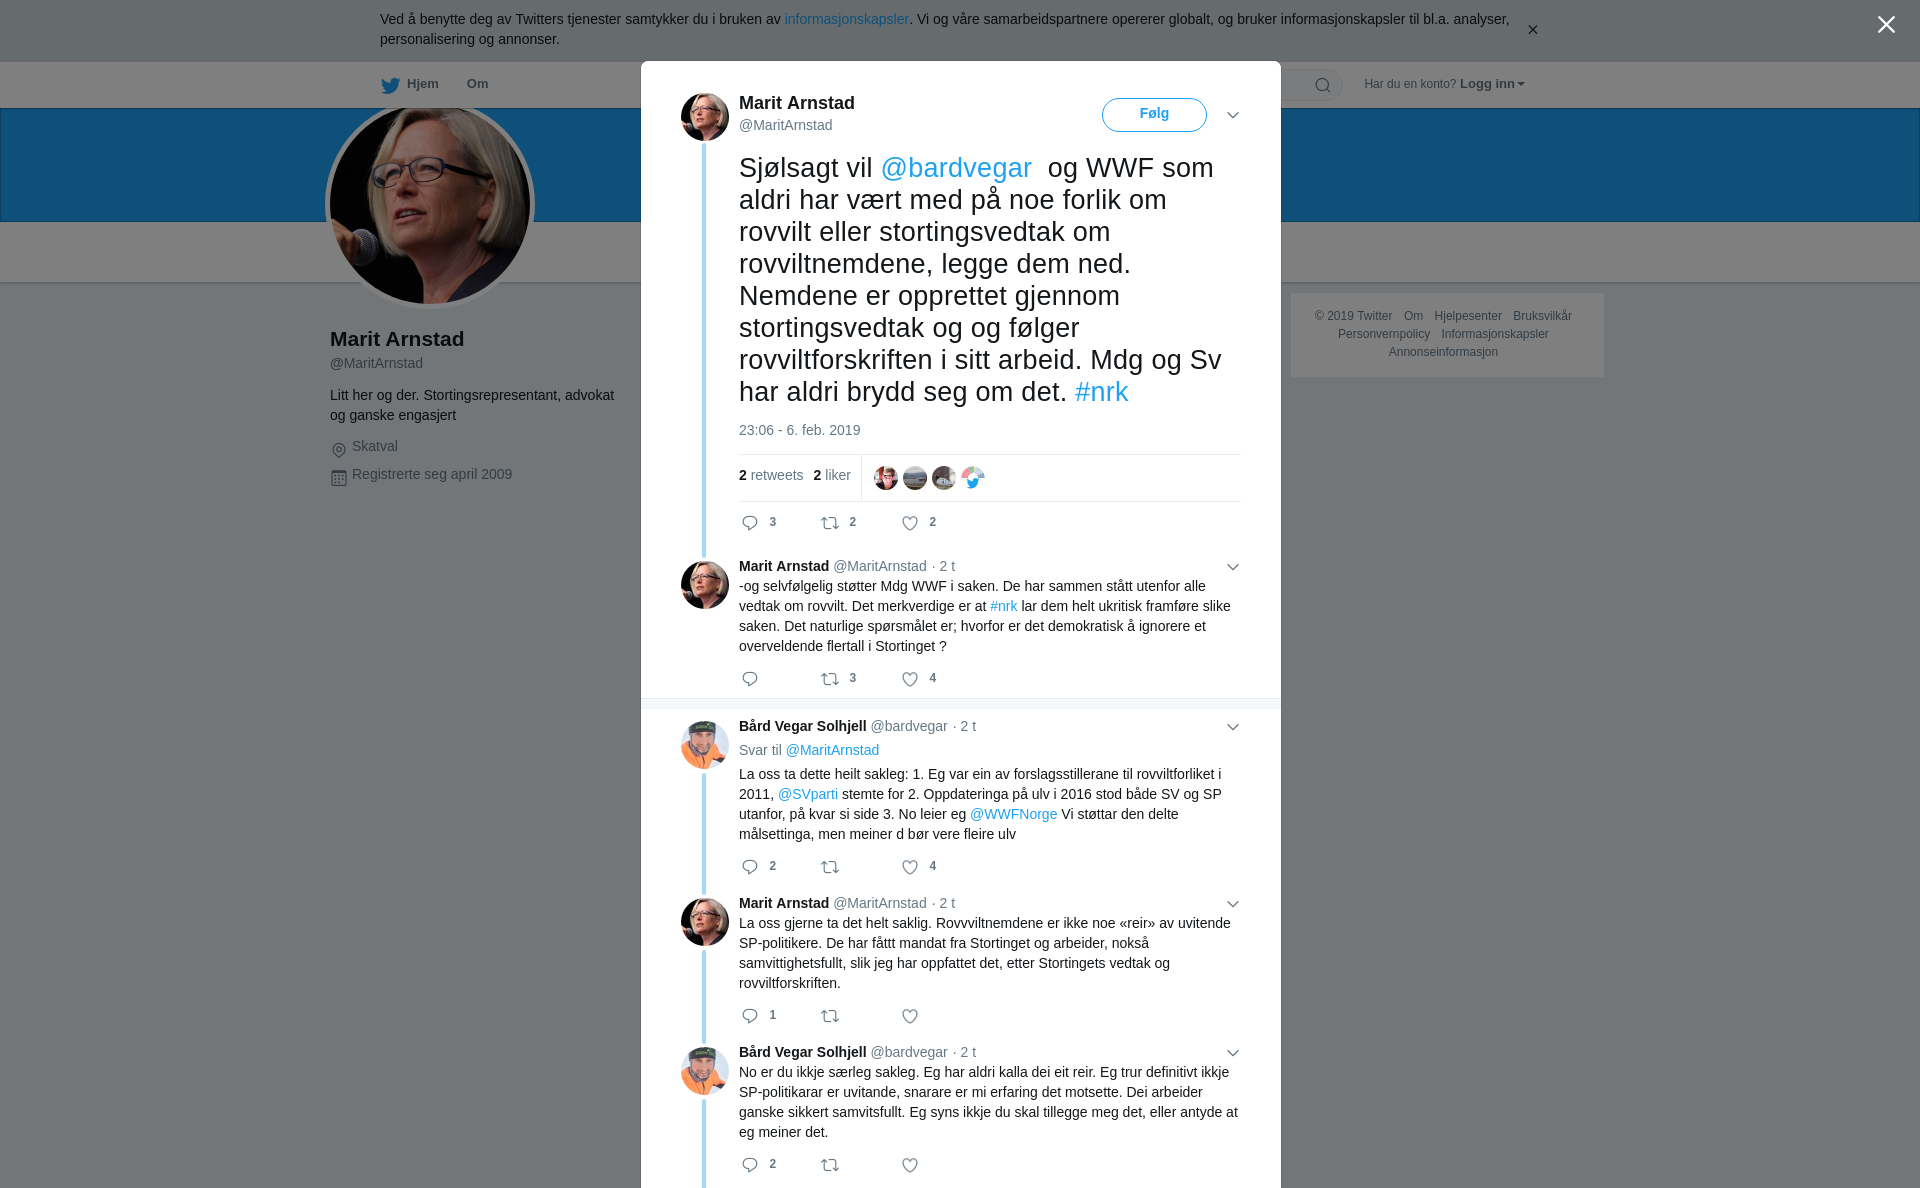
Task: Click the search magnifier icon
Action: click(x=1323, y=85)
